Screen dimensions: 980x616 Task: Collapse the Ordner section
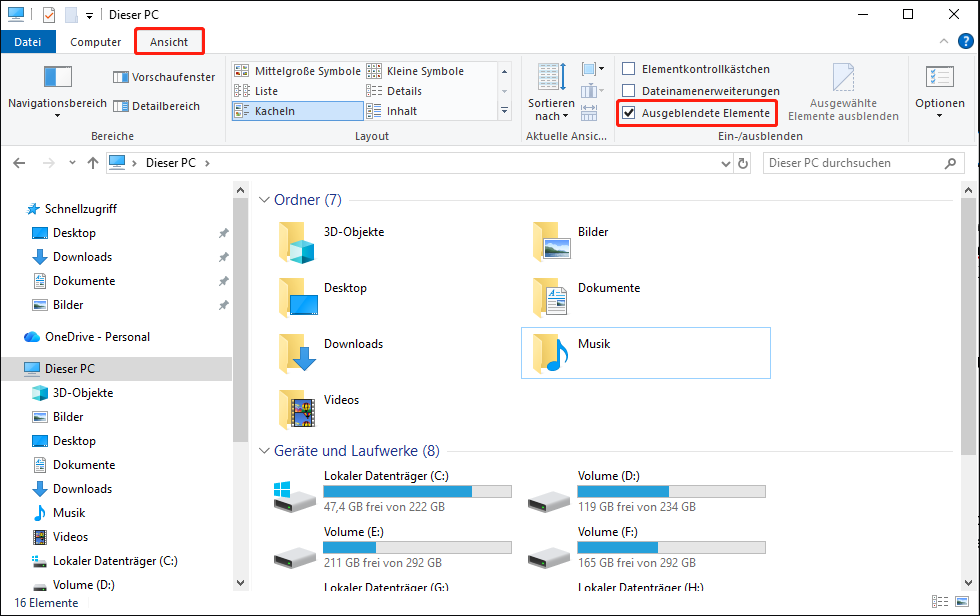pyautogui.click(x=264, y=199)
